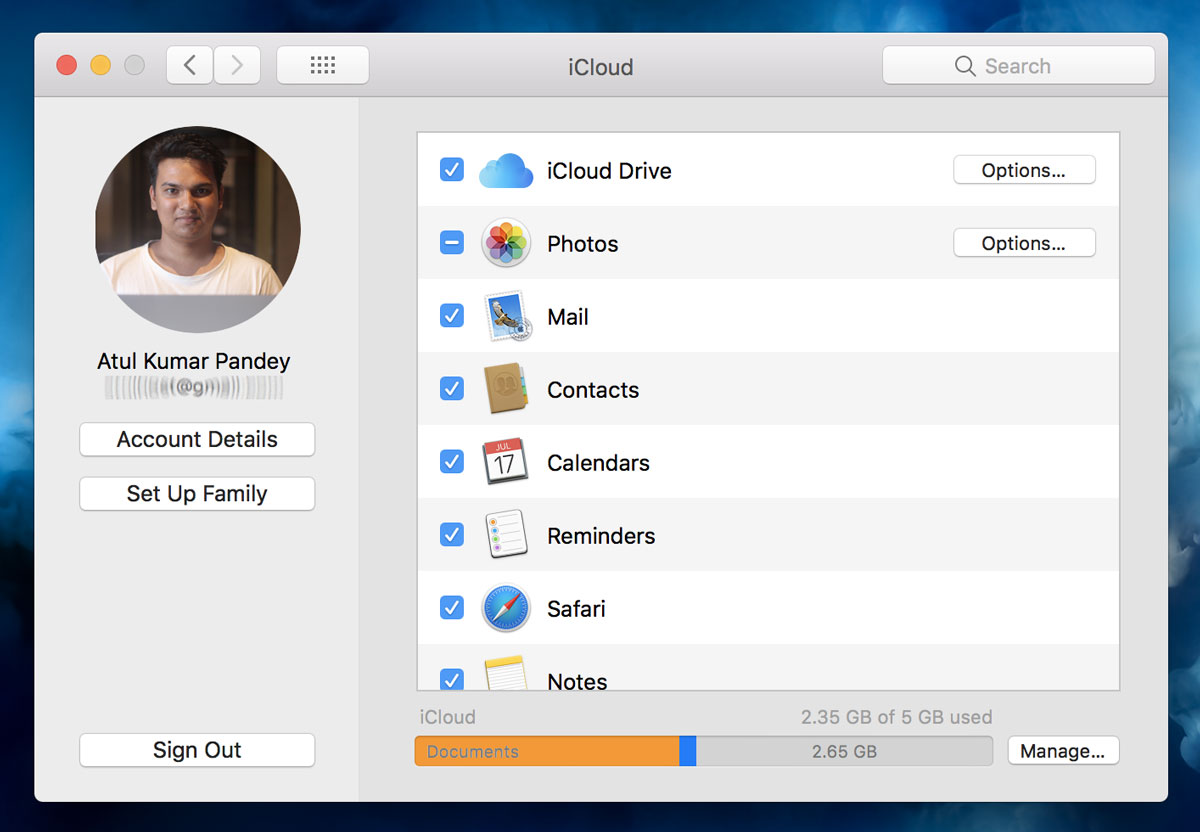Screen dimensions: 1200x832
Task: Toggle the Notes checkbox
Action: pos(452,679)
